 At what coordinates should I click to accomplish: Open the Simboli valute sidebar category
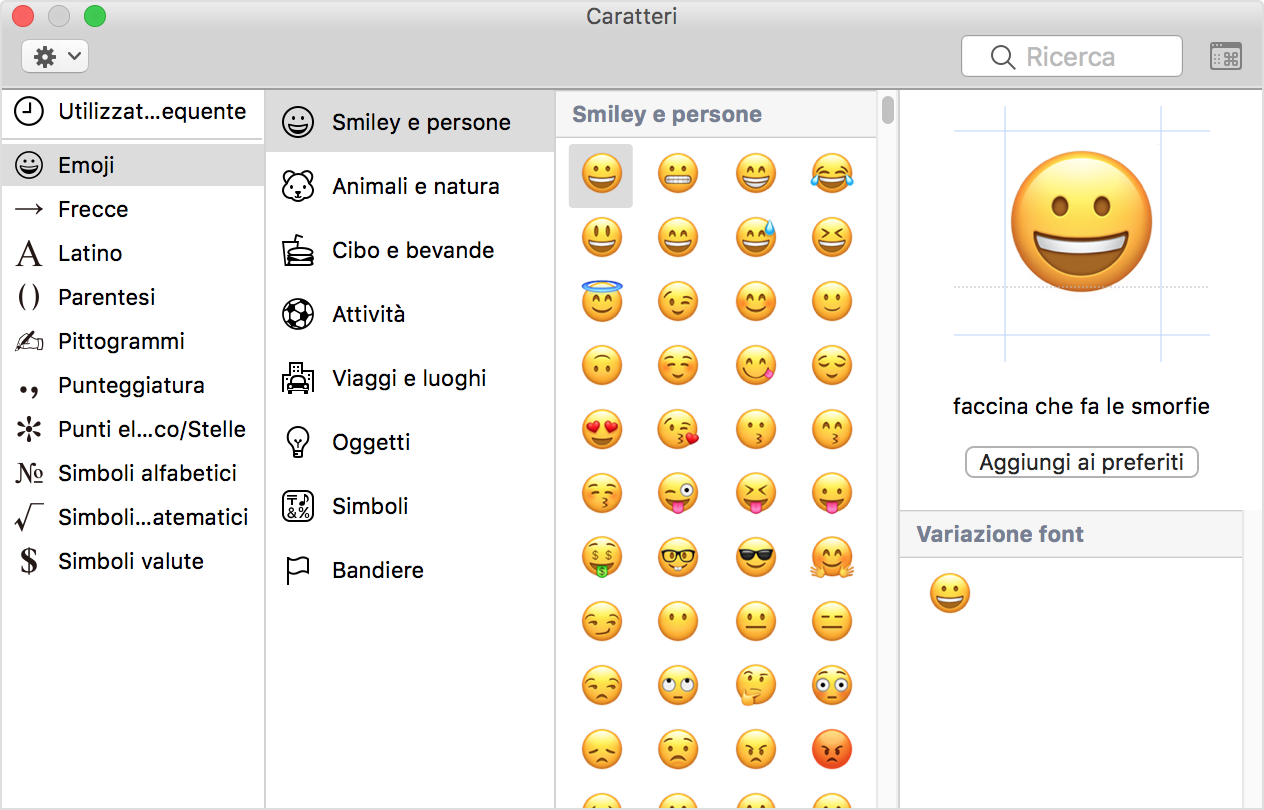pos(130,561)
